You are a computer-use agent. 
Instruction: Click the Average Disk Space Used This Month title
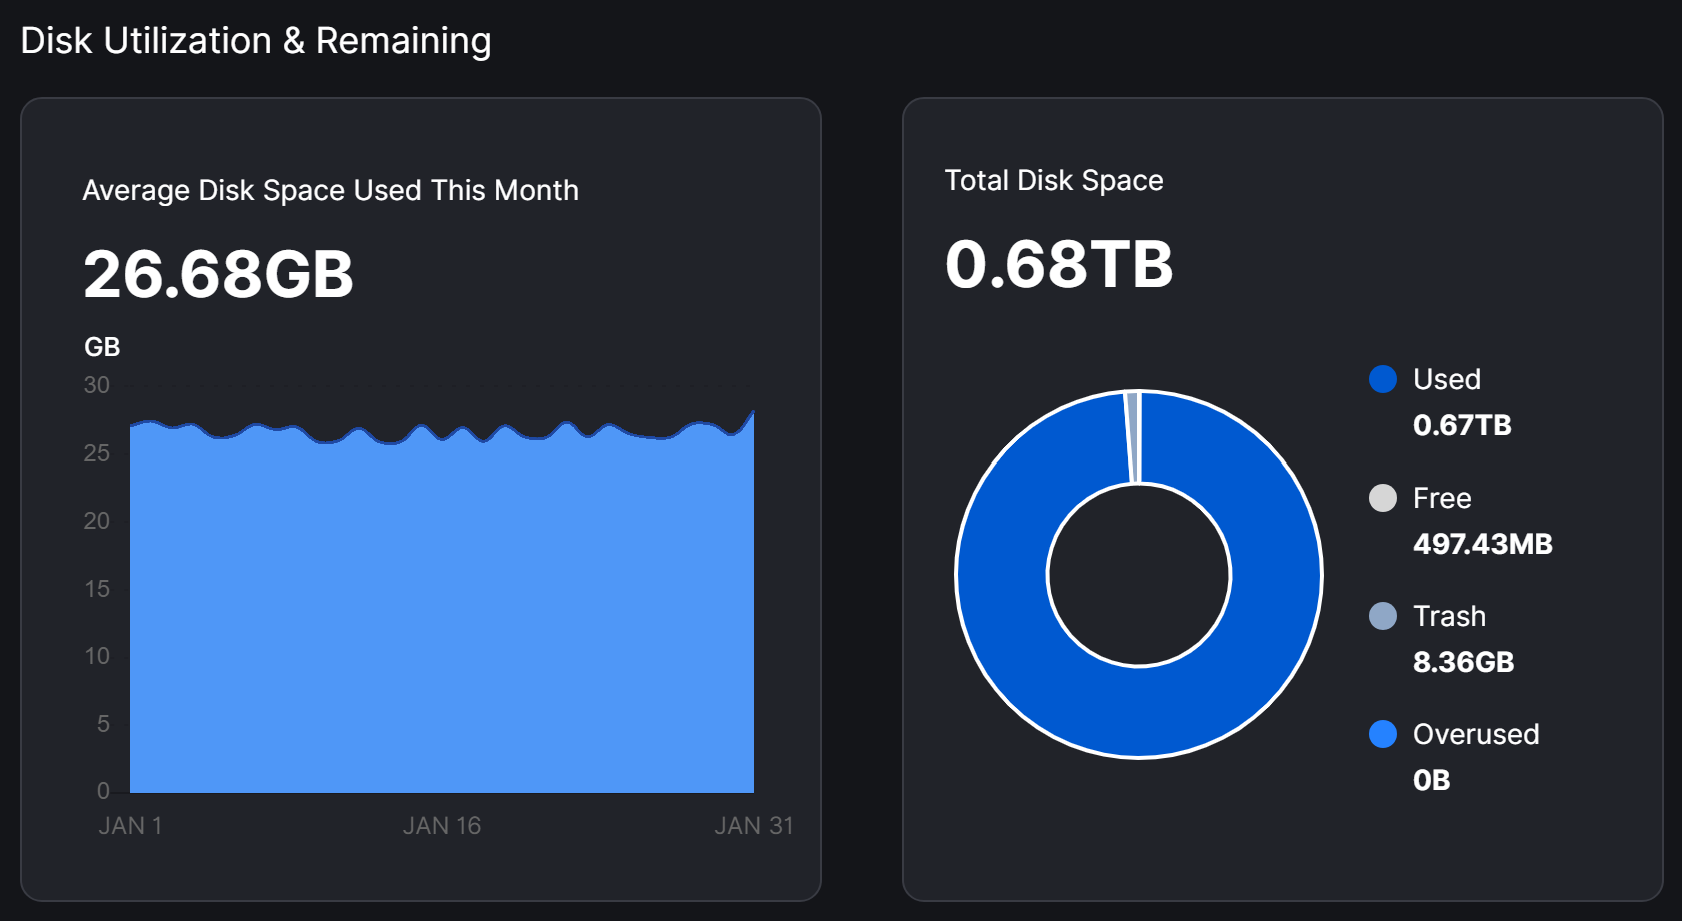(x=330, y=190)
